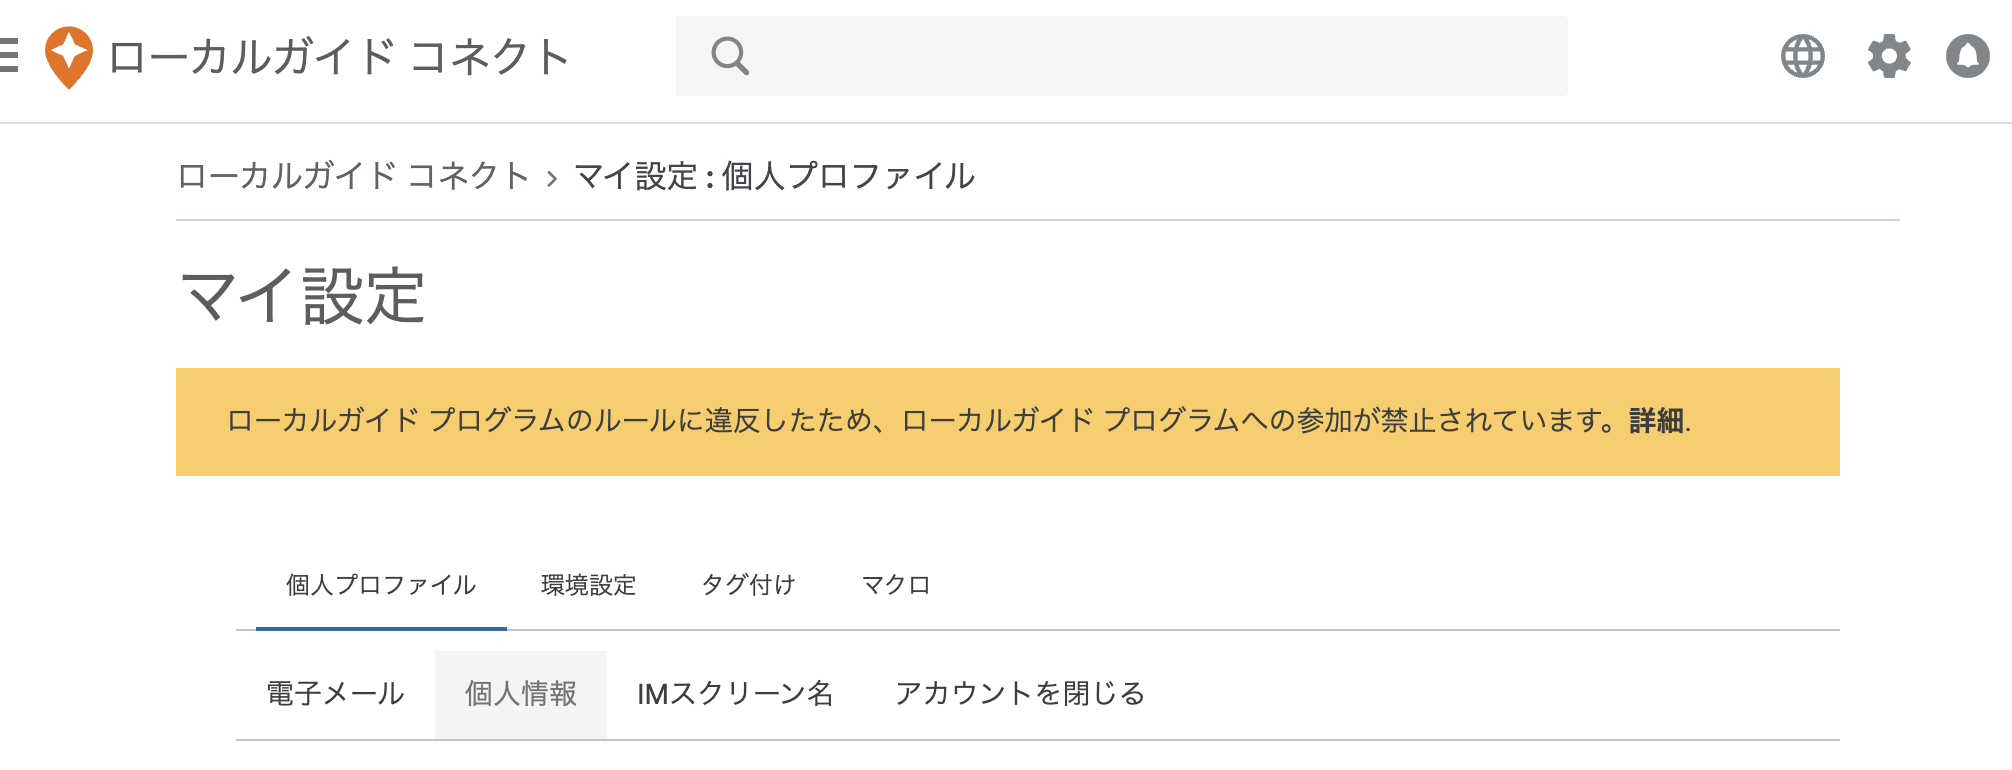2012x770 pixels.
Task: Open the language globe icon
Action: point(1803,57)
